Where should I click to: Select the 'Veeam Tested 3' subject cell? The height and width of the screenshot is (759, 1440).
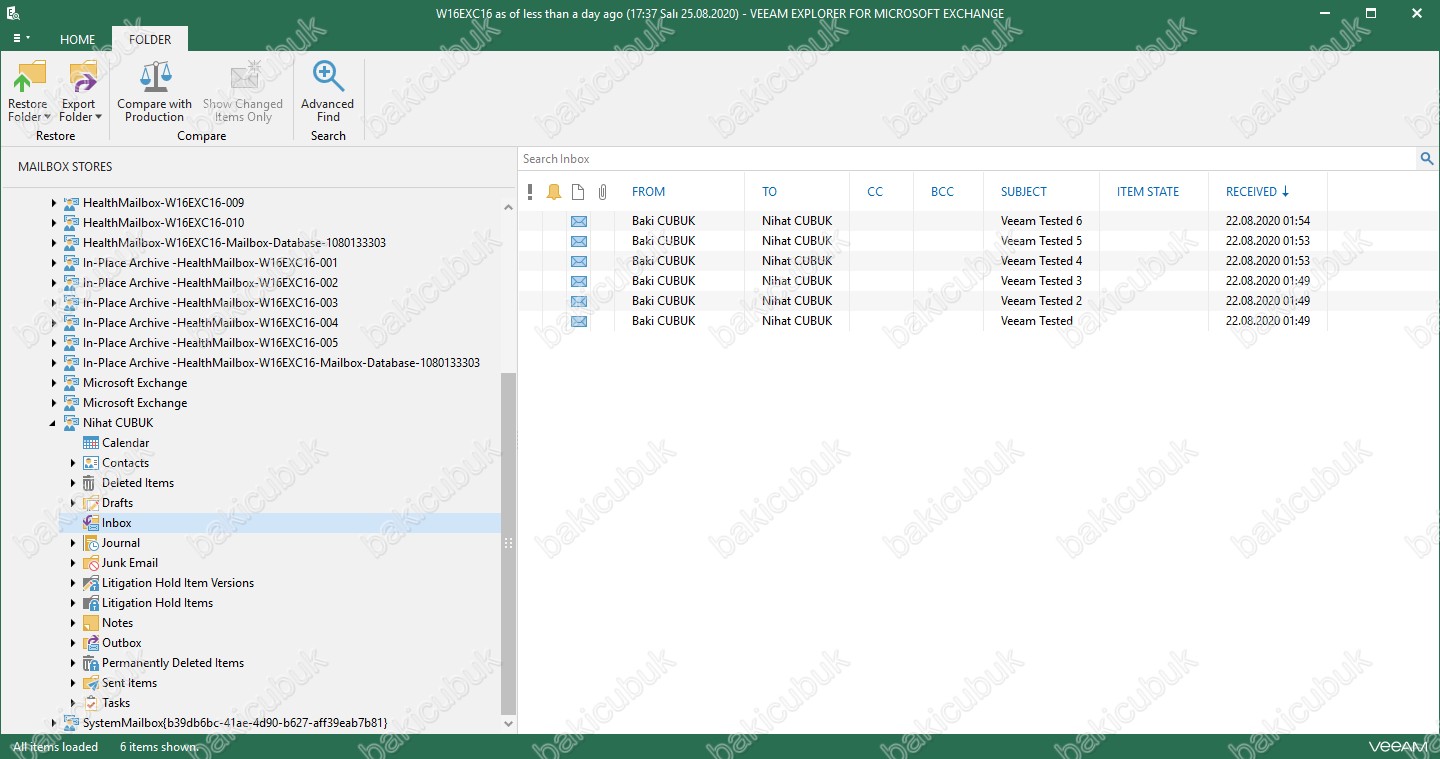1041,281
